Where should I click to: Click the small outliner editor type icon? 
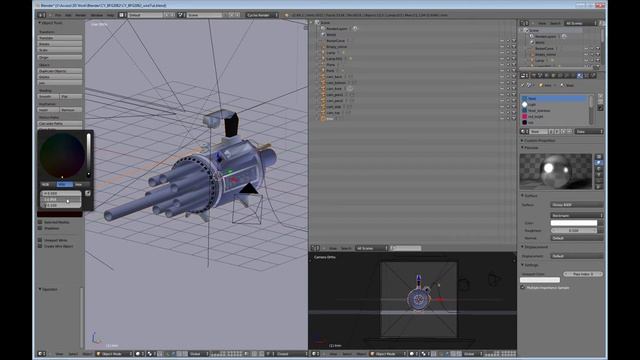click(524, 23)
